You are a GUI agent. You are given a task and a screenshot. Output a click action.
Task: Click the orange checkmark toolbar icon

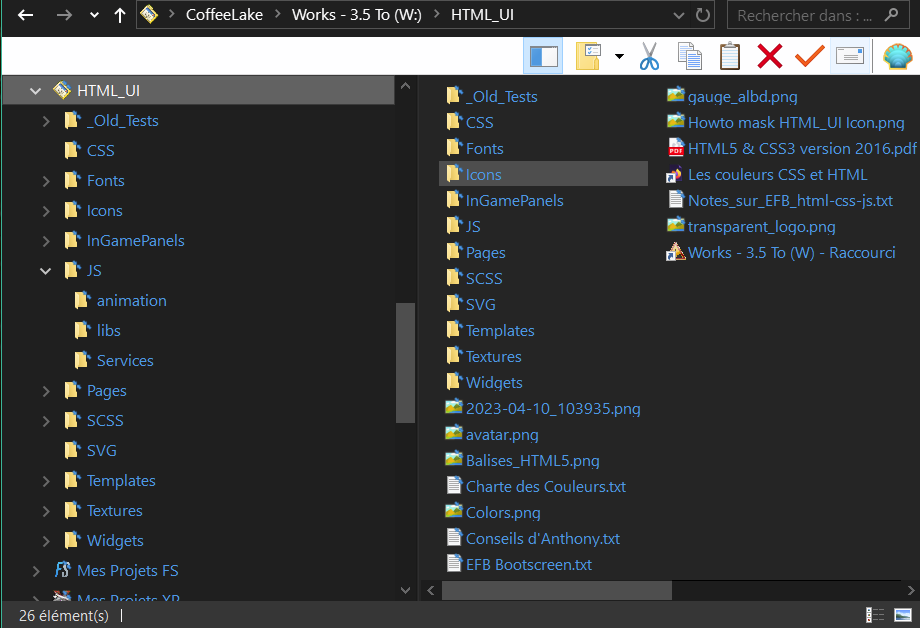click(x=809, y=56)
